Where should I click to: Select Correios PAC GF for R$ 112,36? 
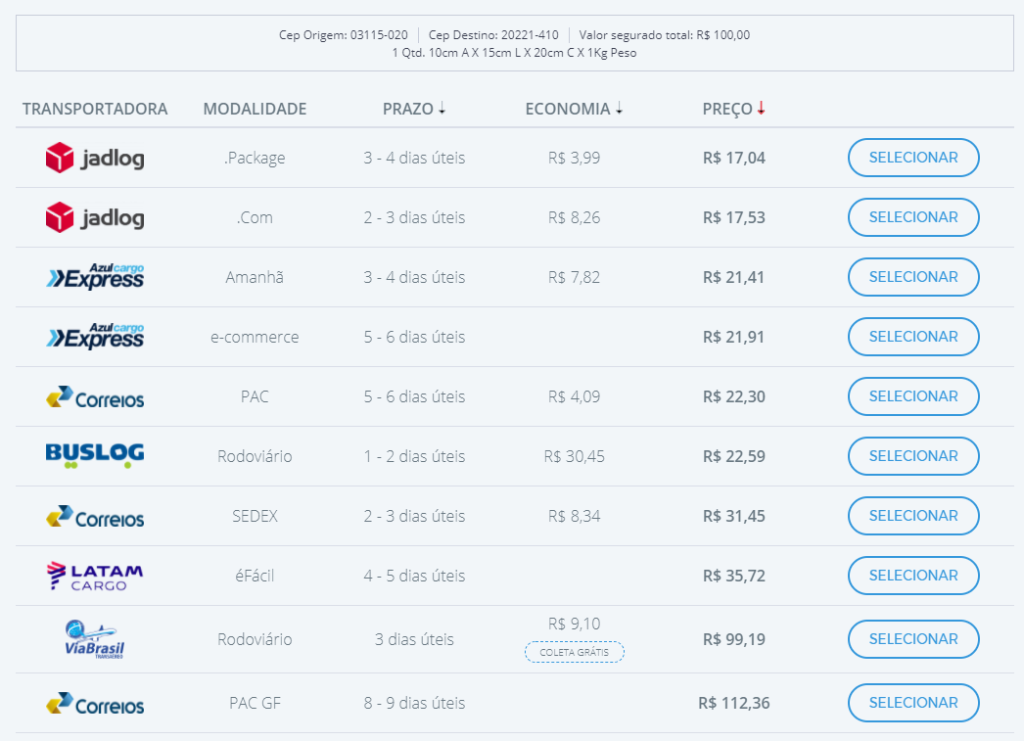(x=913, y=703)
